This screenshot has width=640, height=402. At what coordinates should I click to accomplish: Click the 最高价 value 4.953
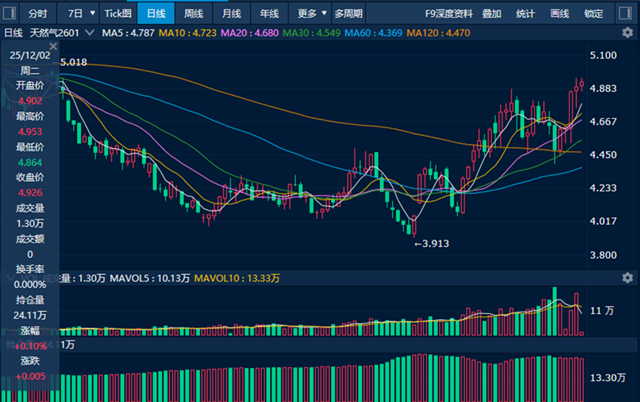pos(30,131)
